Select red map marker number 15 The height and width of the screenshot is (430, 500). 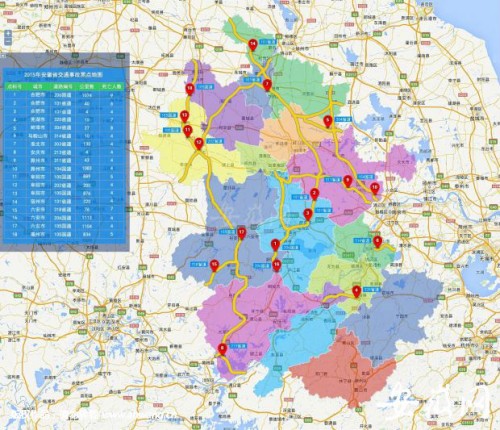pyautogui.click(x=214, y=266)
